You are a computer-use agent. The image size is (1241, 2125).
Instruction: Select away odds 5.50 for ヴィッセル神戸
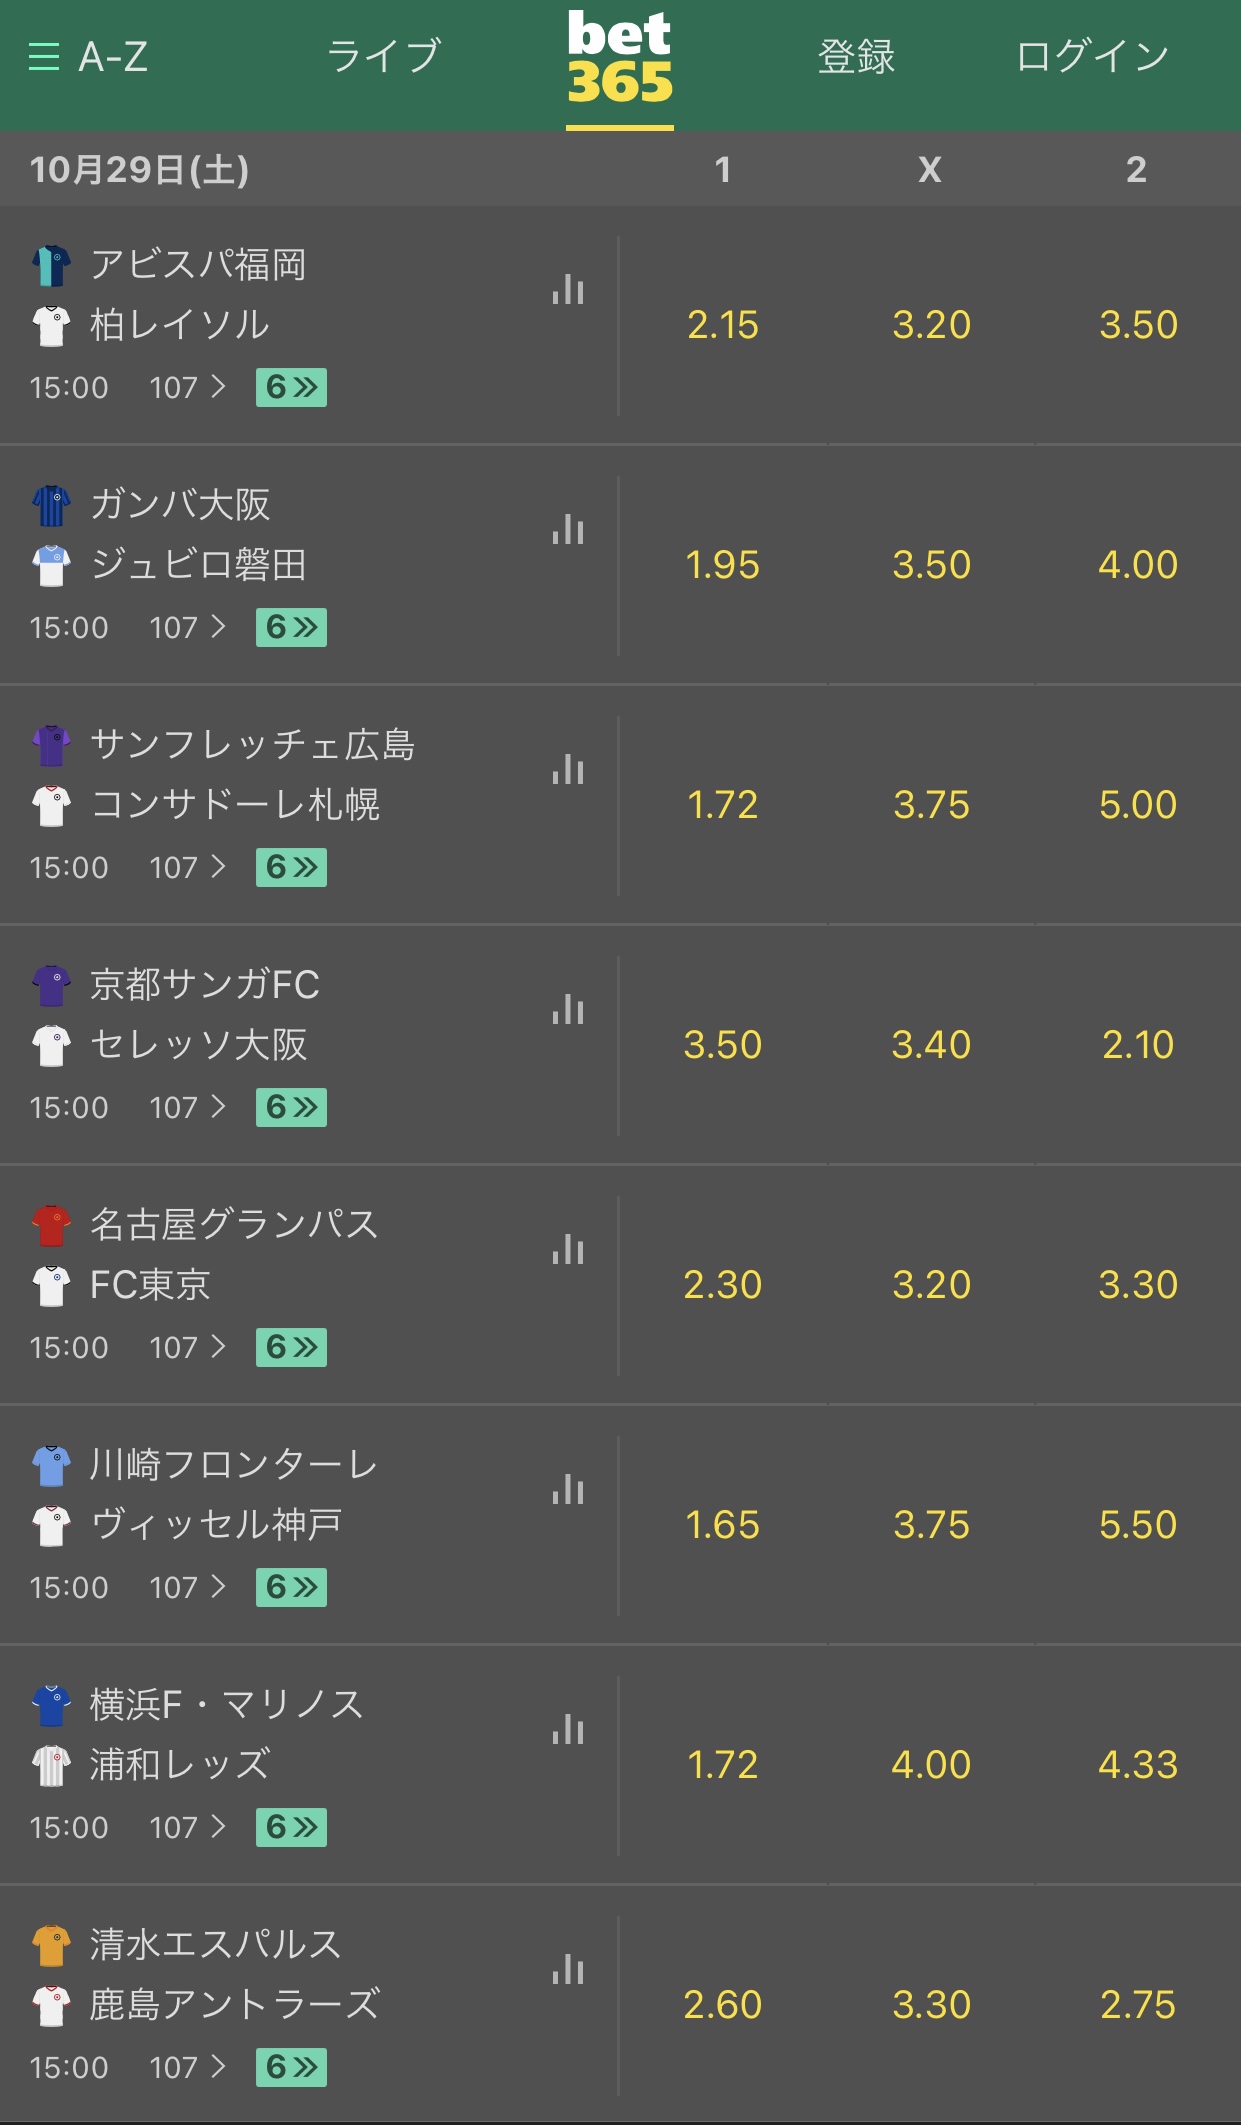pyautogui.click(x=1138, y=1525)
